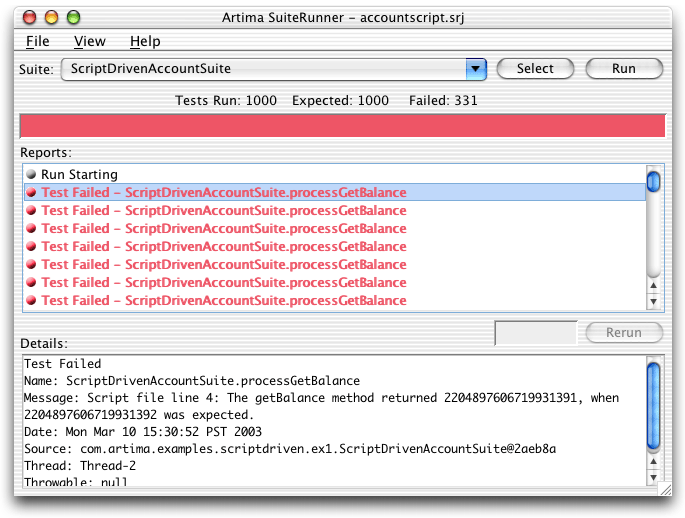
Task: Open the View menu
Action: click(90, 41)
